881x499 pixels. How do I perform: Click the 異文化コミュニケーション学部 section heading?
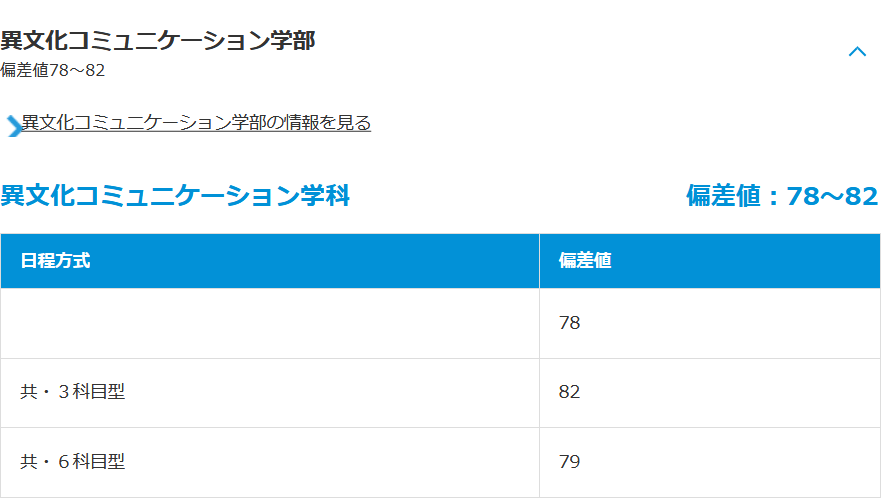[x=158, y=41]
